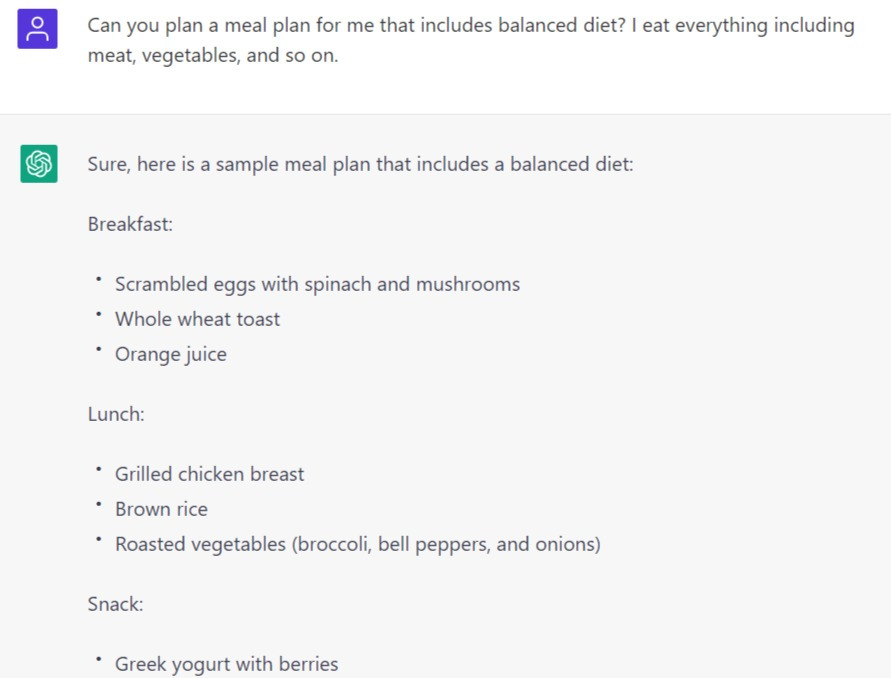Click the user's "Can you plan a meal plan" line
The width and height of the screenshot is (891, 678).
[x=470, y=25]
